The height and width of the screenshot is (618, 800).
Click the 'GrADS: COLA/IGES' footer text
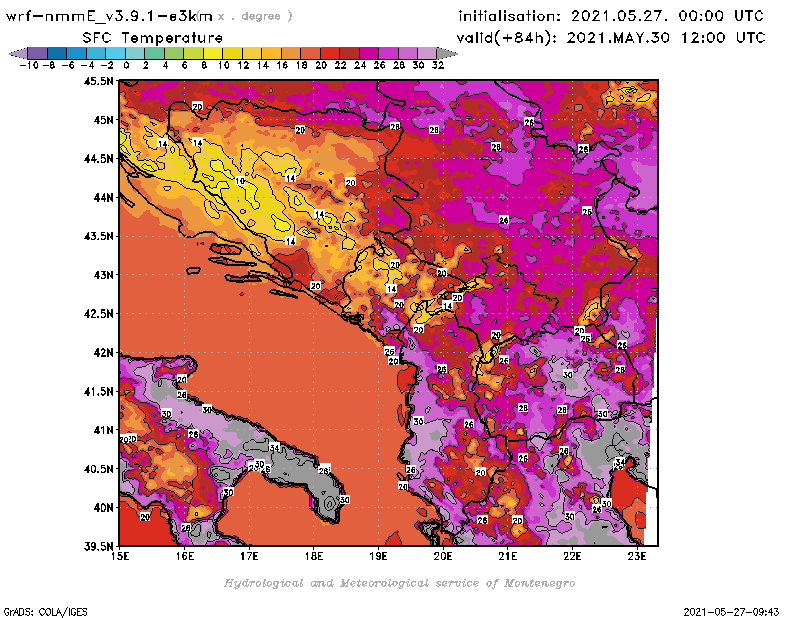coord(45,612)
